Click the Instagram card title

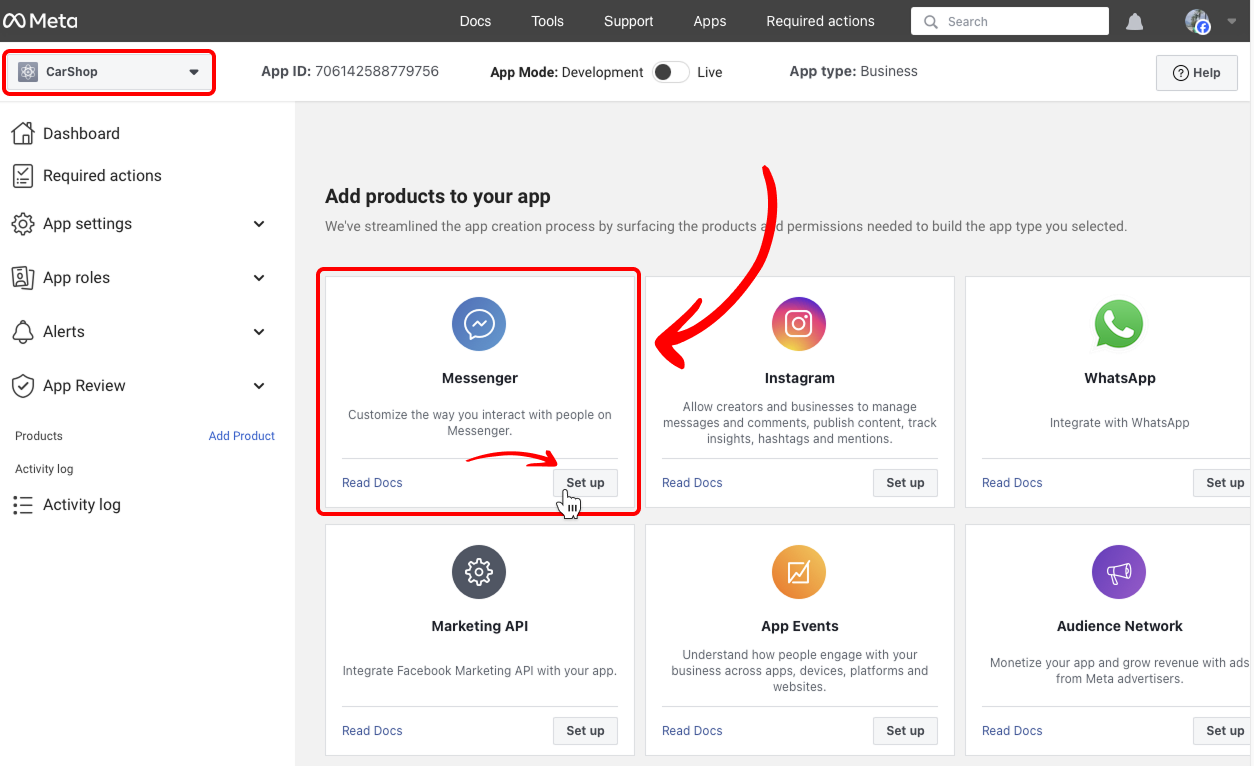[x=800, y=378]
